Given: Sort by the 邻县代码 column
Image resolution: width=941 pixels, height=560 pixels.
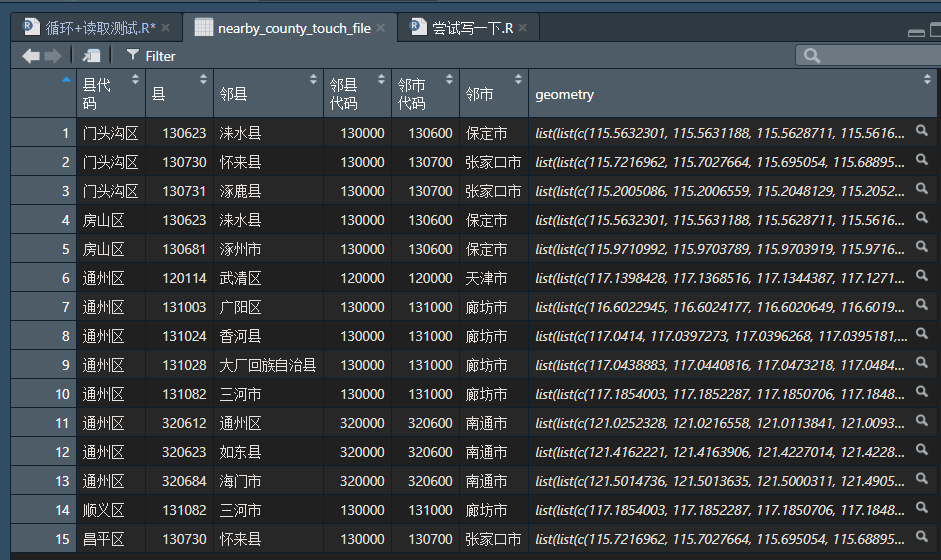Looking at the screenshot, I should (x=358, y=93).
